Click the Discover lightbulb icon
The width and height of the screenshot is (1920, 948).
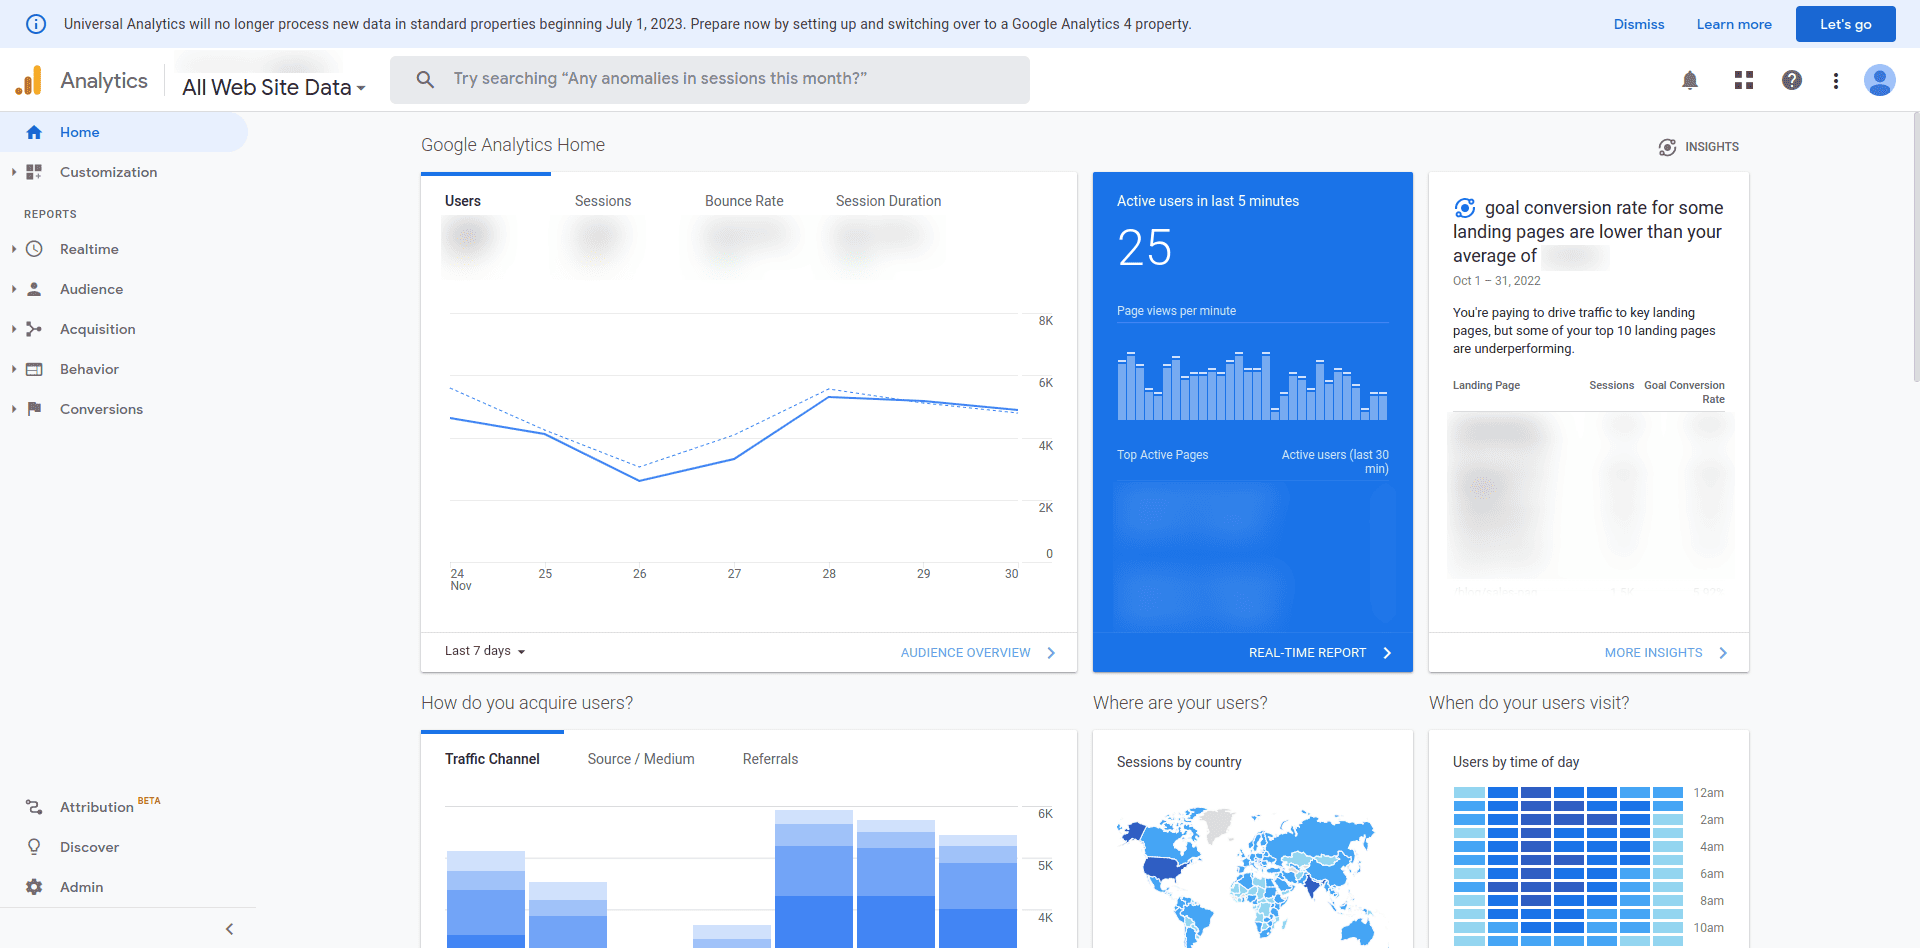point(34,847)
